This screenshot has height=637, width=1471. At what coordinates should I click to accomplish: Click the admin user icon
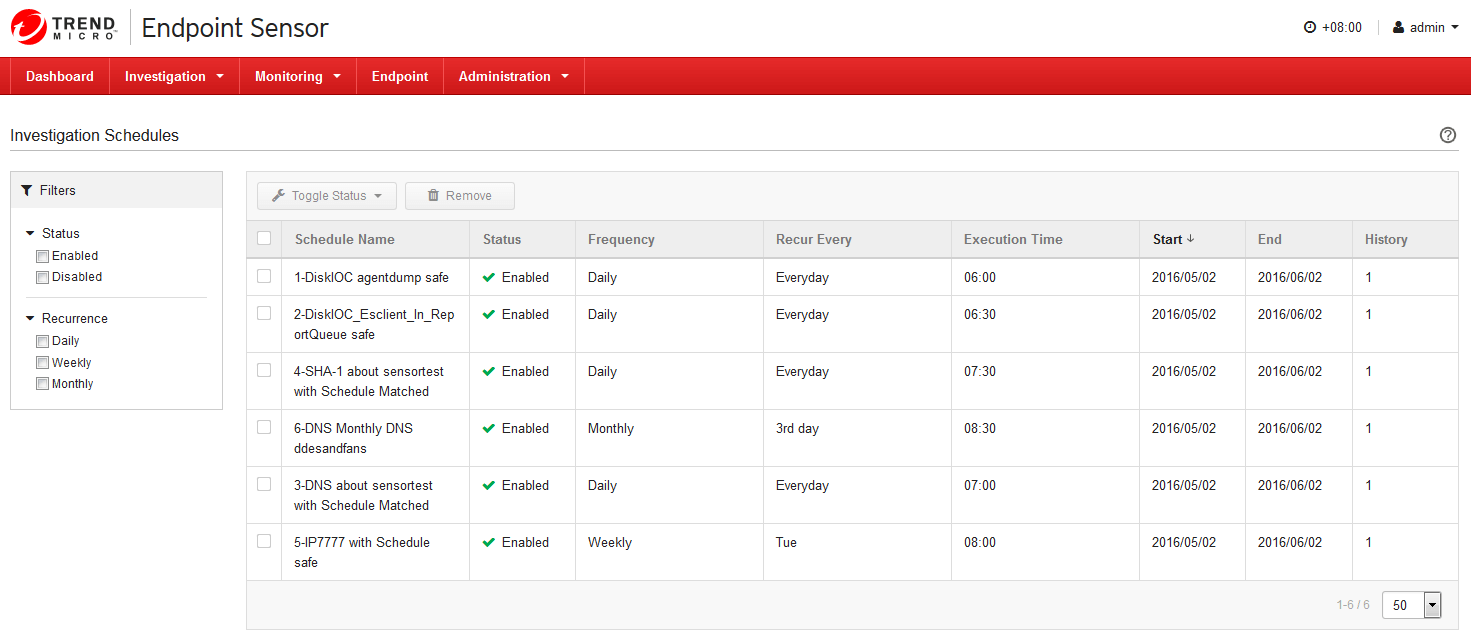coord(1398,28)
